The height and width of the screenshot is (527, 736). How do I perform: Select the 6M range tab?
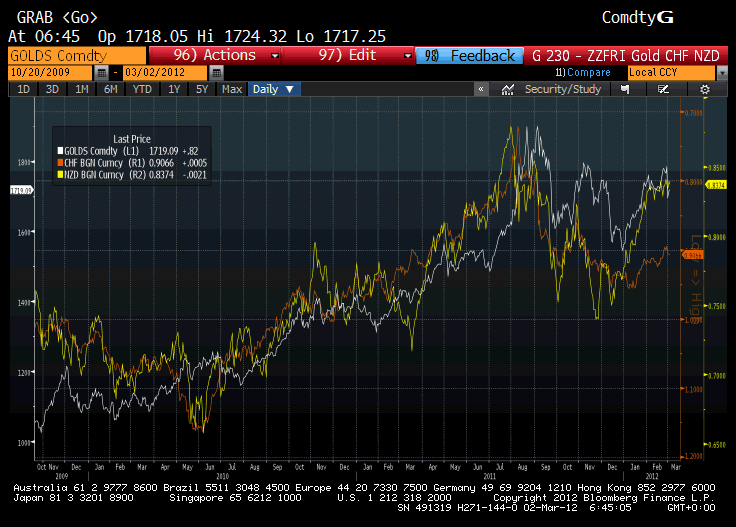pyautogui.click(x=111, y=89)
